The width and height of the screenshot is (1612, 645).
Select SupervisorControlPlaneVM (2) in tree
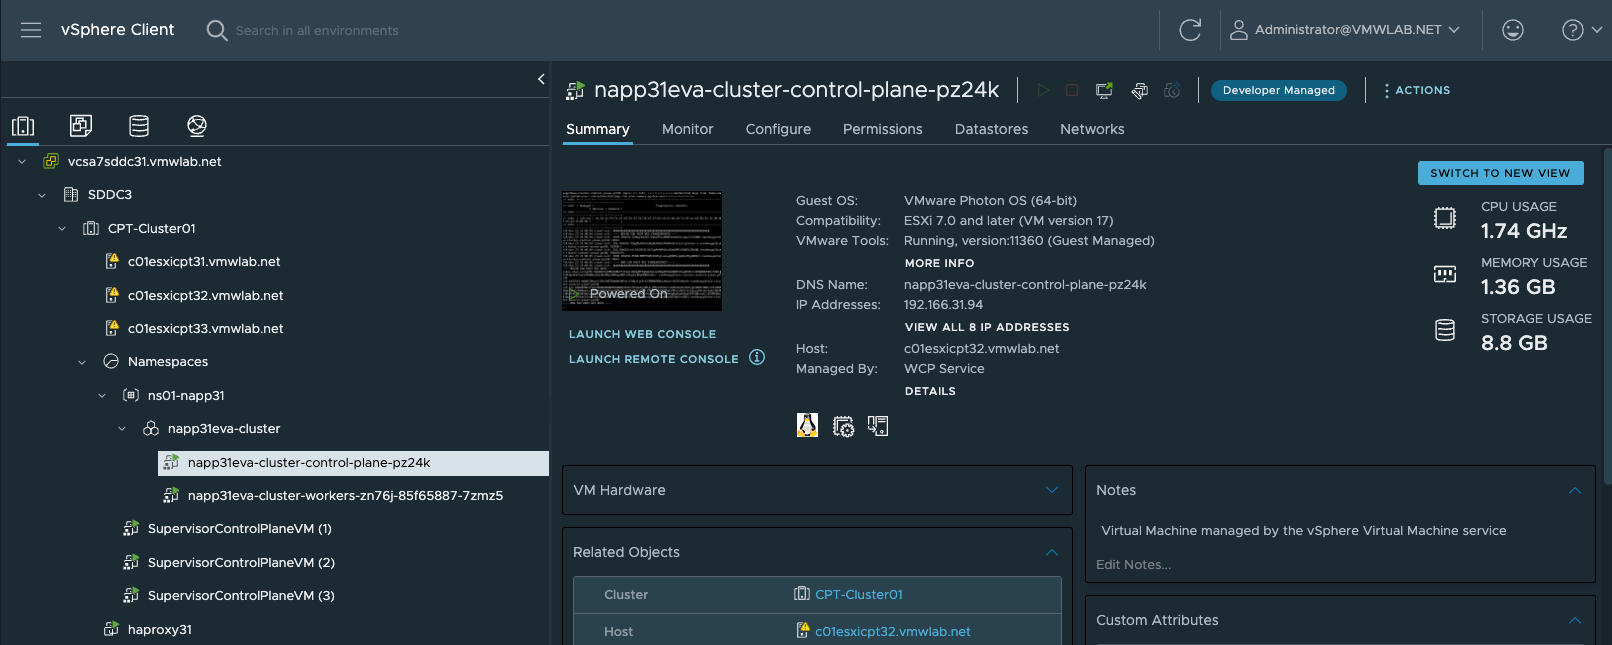241,562
